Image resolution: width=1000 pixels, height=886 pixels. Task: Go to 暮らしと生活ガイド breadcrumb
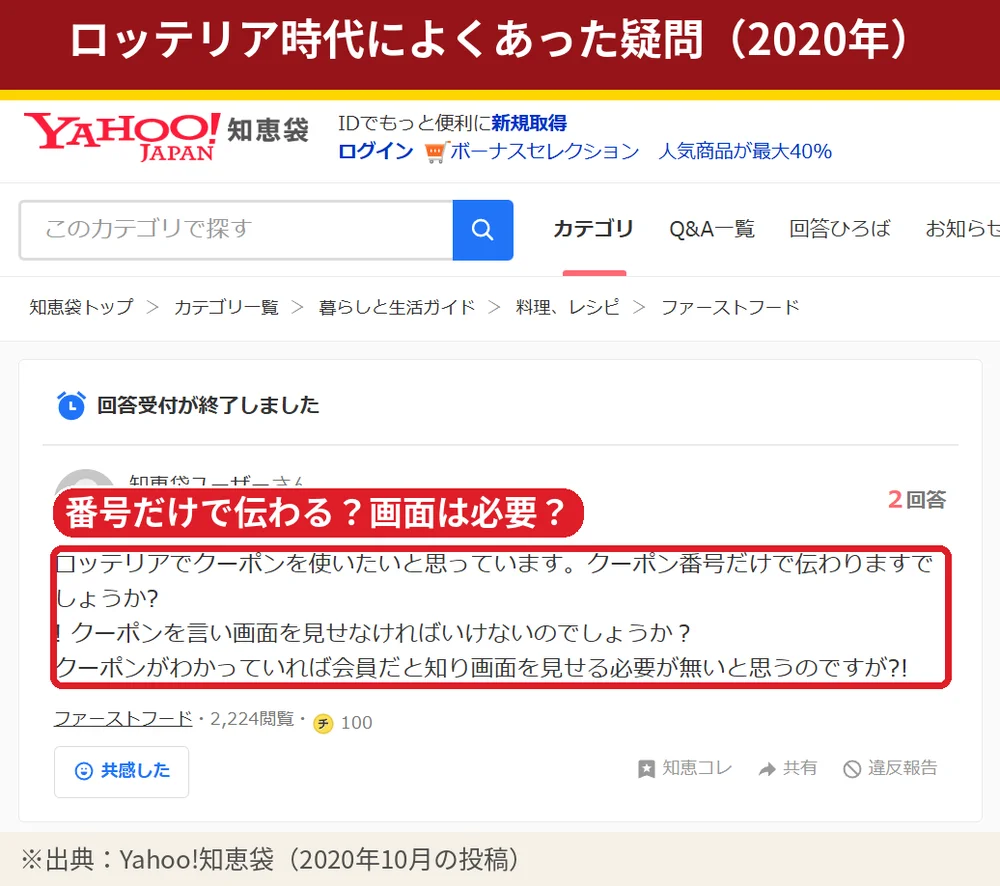(x=397, y=307)
